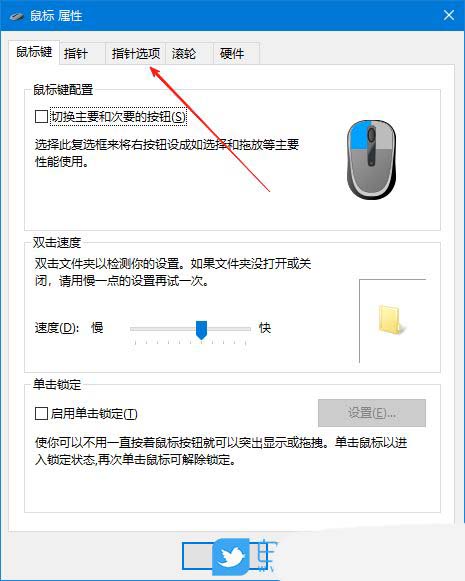Enable the 启用单击锁定 checkbox

tap(41, 413)
